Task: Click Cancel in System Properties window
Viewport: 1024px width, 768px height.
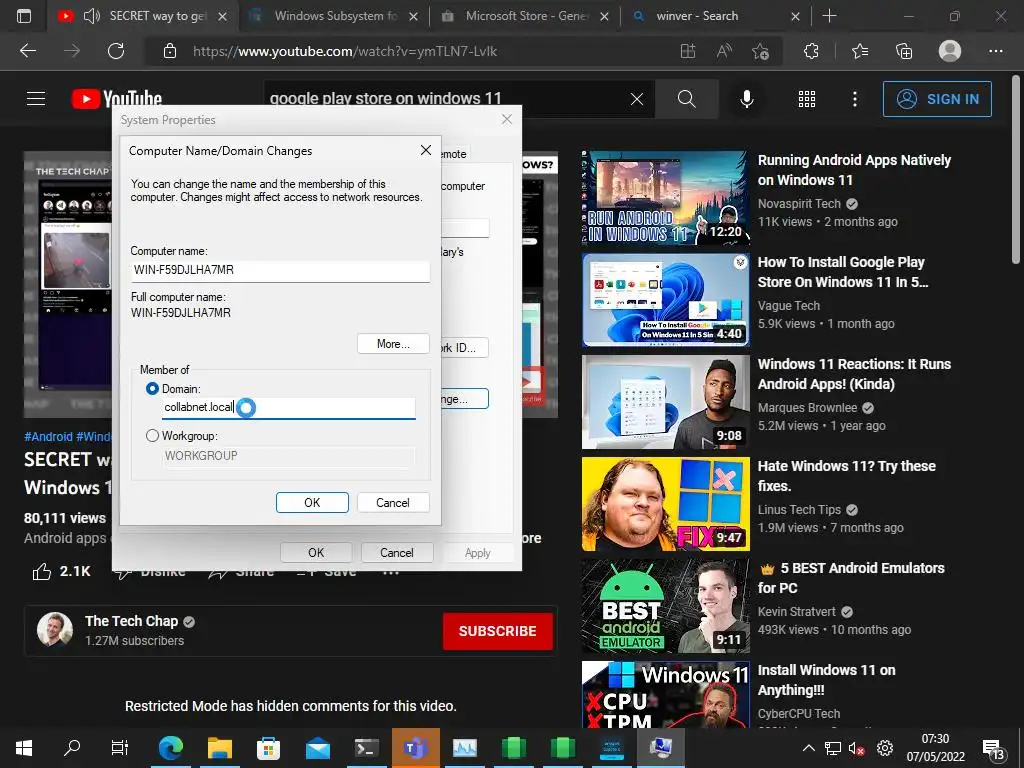Action: pyautogui.click(x=396, y=552)
